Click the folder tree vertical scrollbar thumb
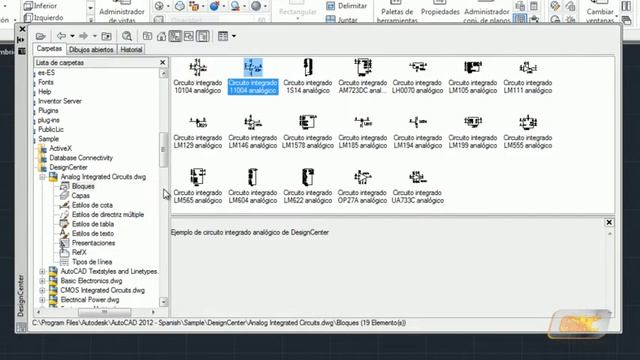 163,149
